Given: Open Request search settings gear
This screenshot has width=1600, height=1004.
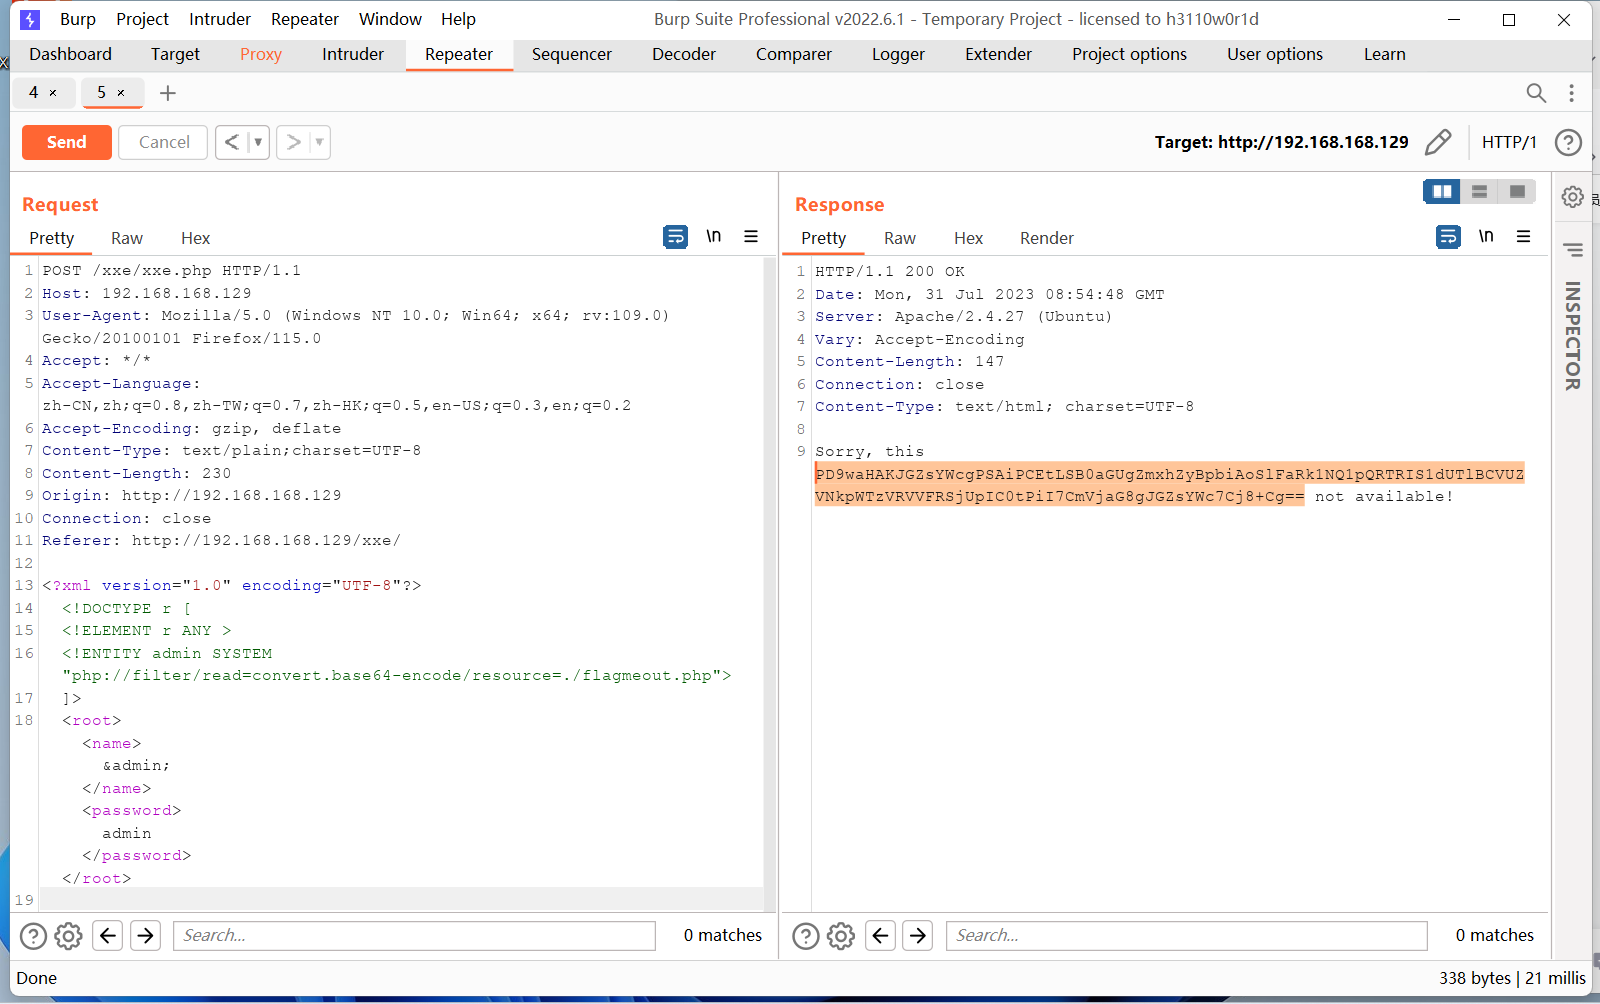Looking at the screenshot, I should point(68,936).
